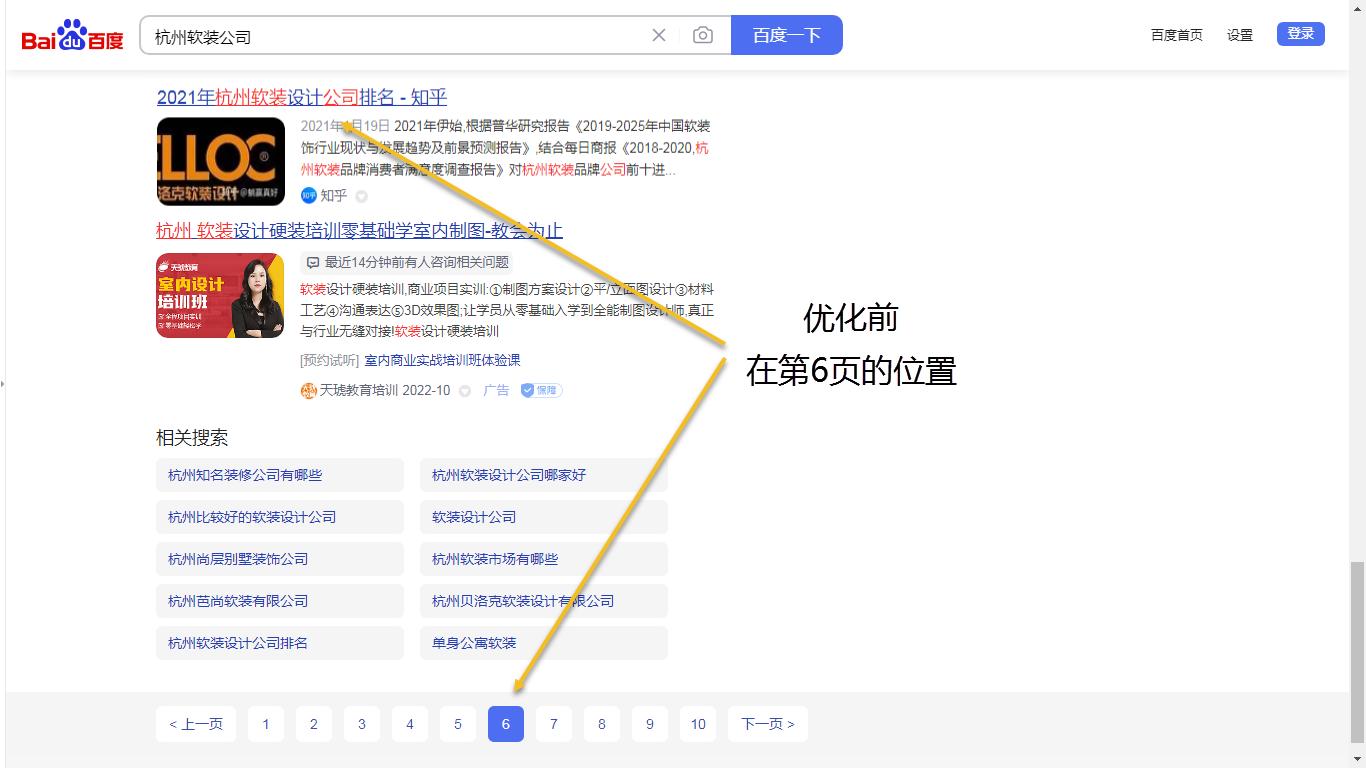This screenshot has height=768, width=1366.
Task: Click the 洛克软装设计 result thumbnail
Action: [219, 160]
